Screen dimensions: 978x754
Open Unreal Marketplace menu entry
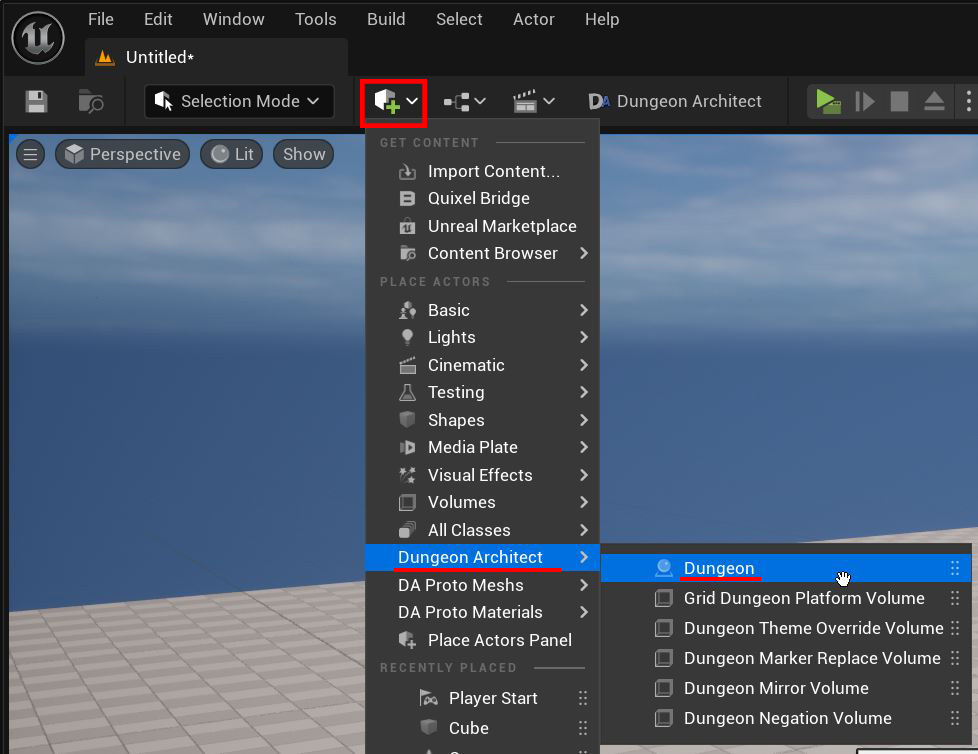(x=482, y=226)
